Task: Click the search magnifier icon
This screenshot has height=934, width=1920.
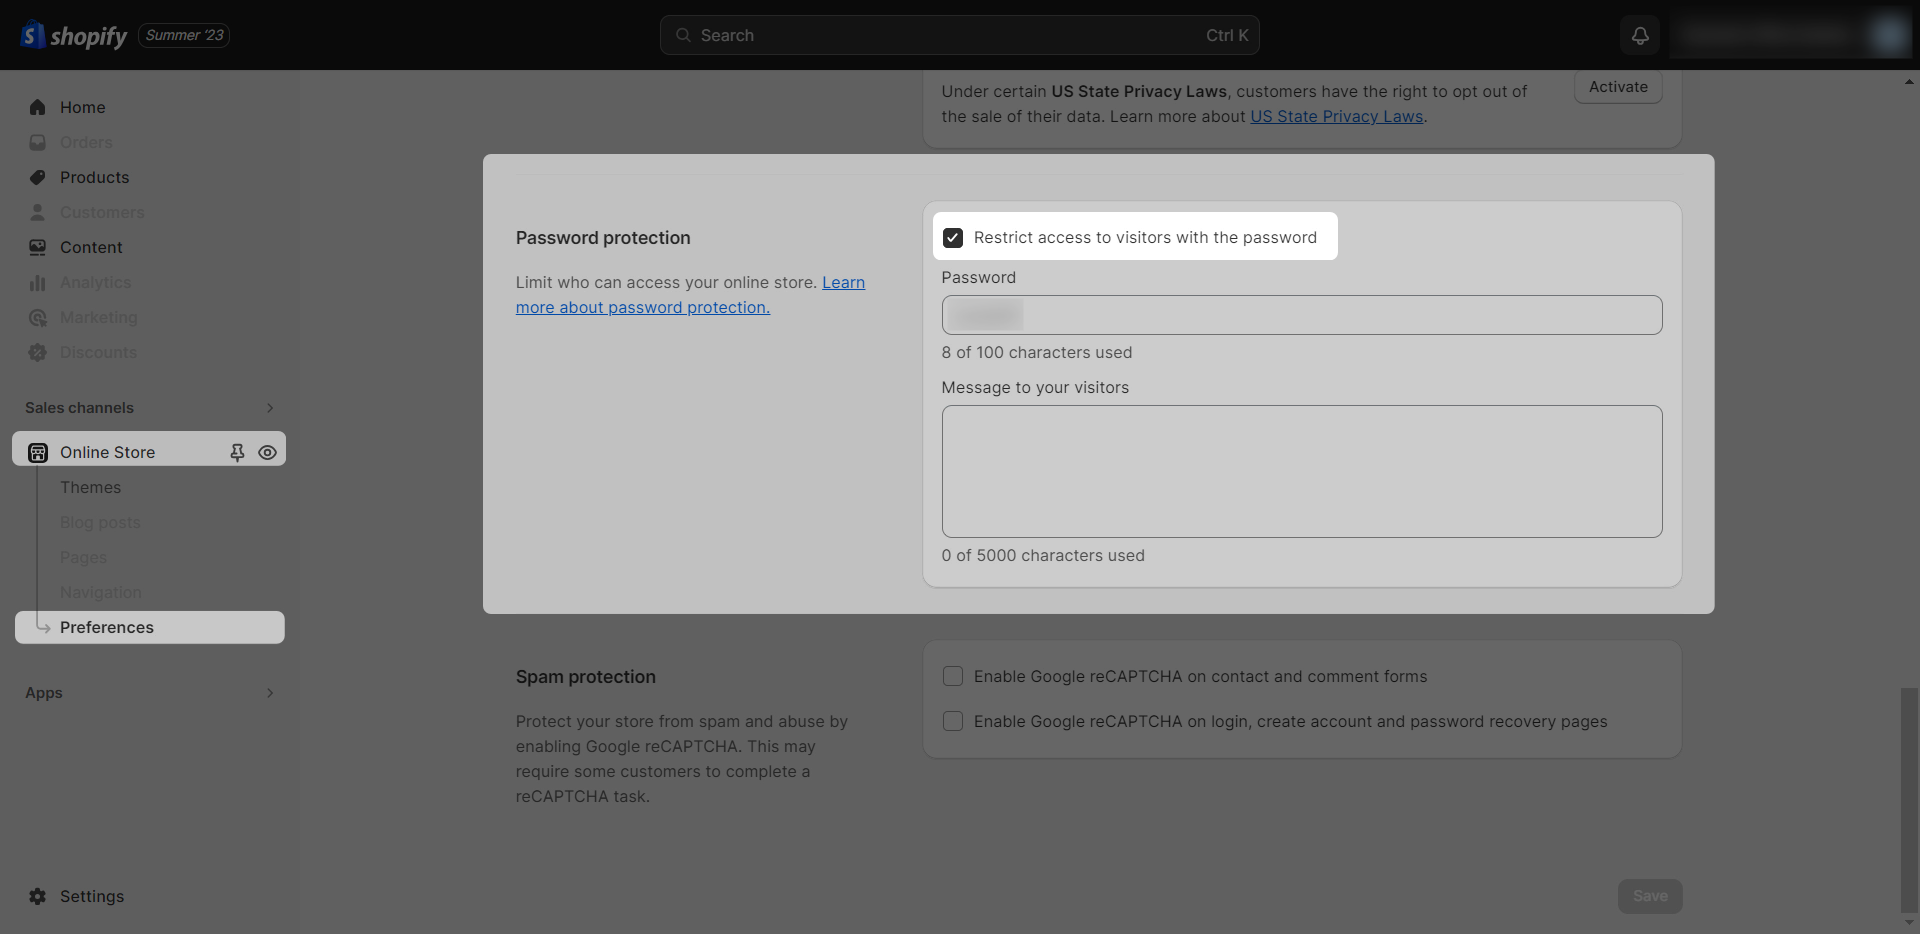Action: click(683, 35)
